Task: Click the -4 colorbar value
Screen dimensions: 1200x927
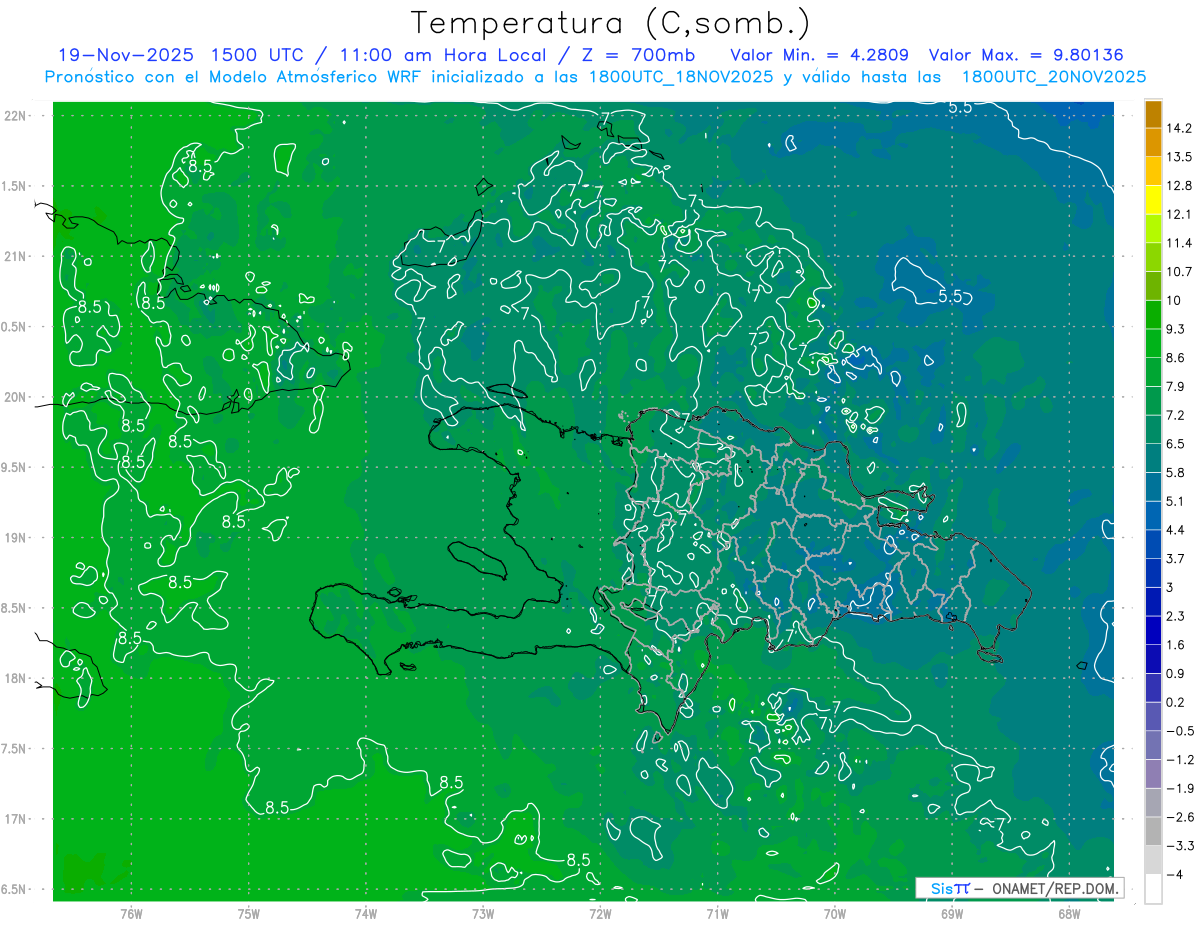Action: pos(1176,874)
